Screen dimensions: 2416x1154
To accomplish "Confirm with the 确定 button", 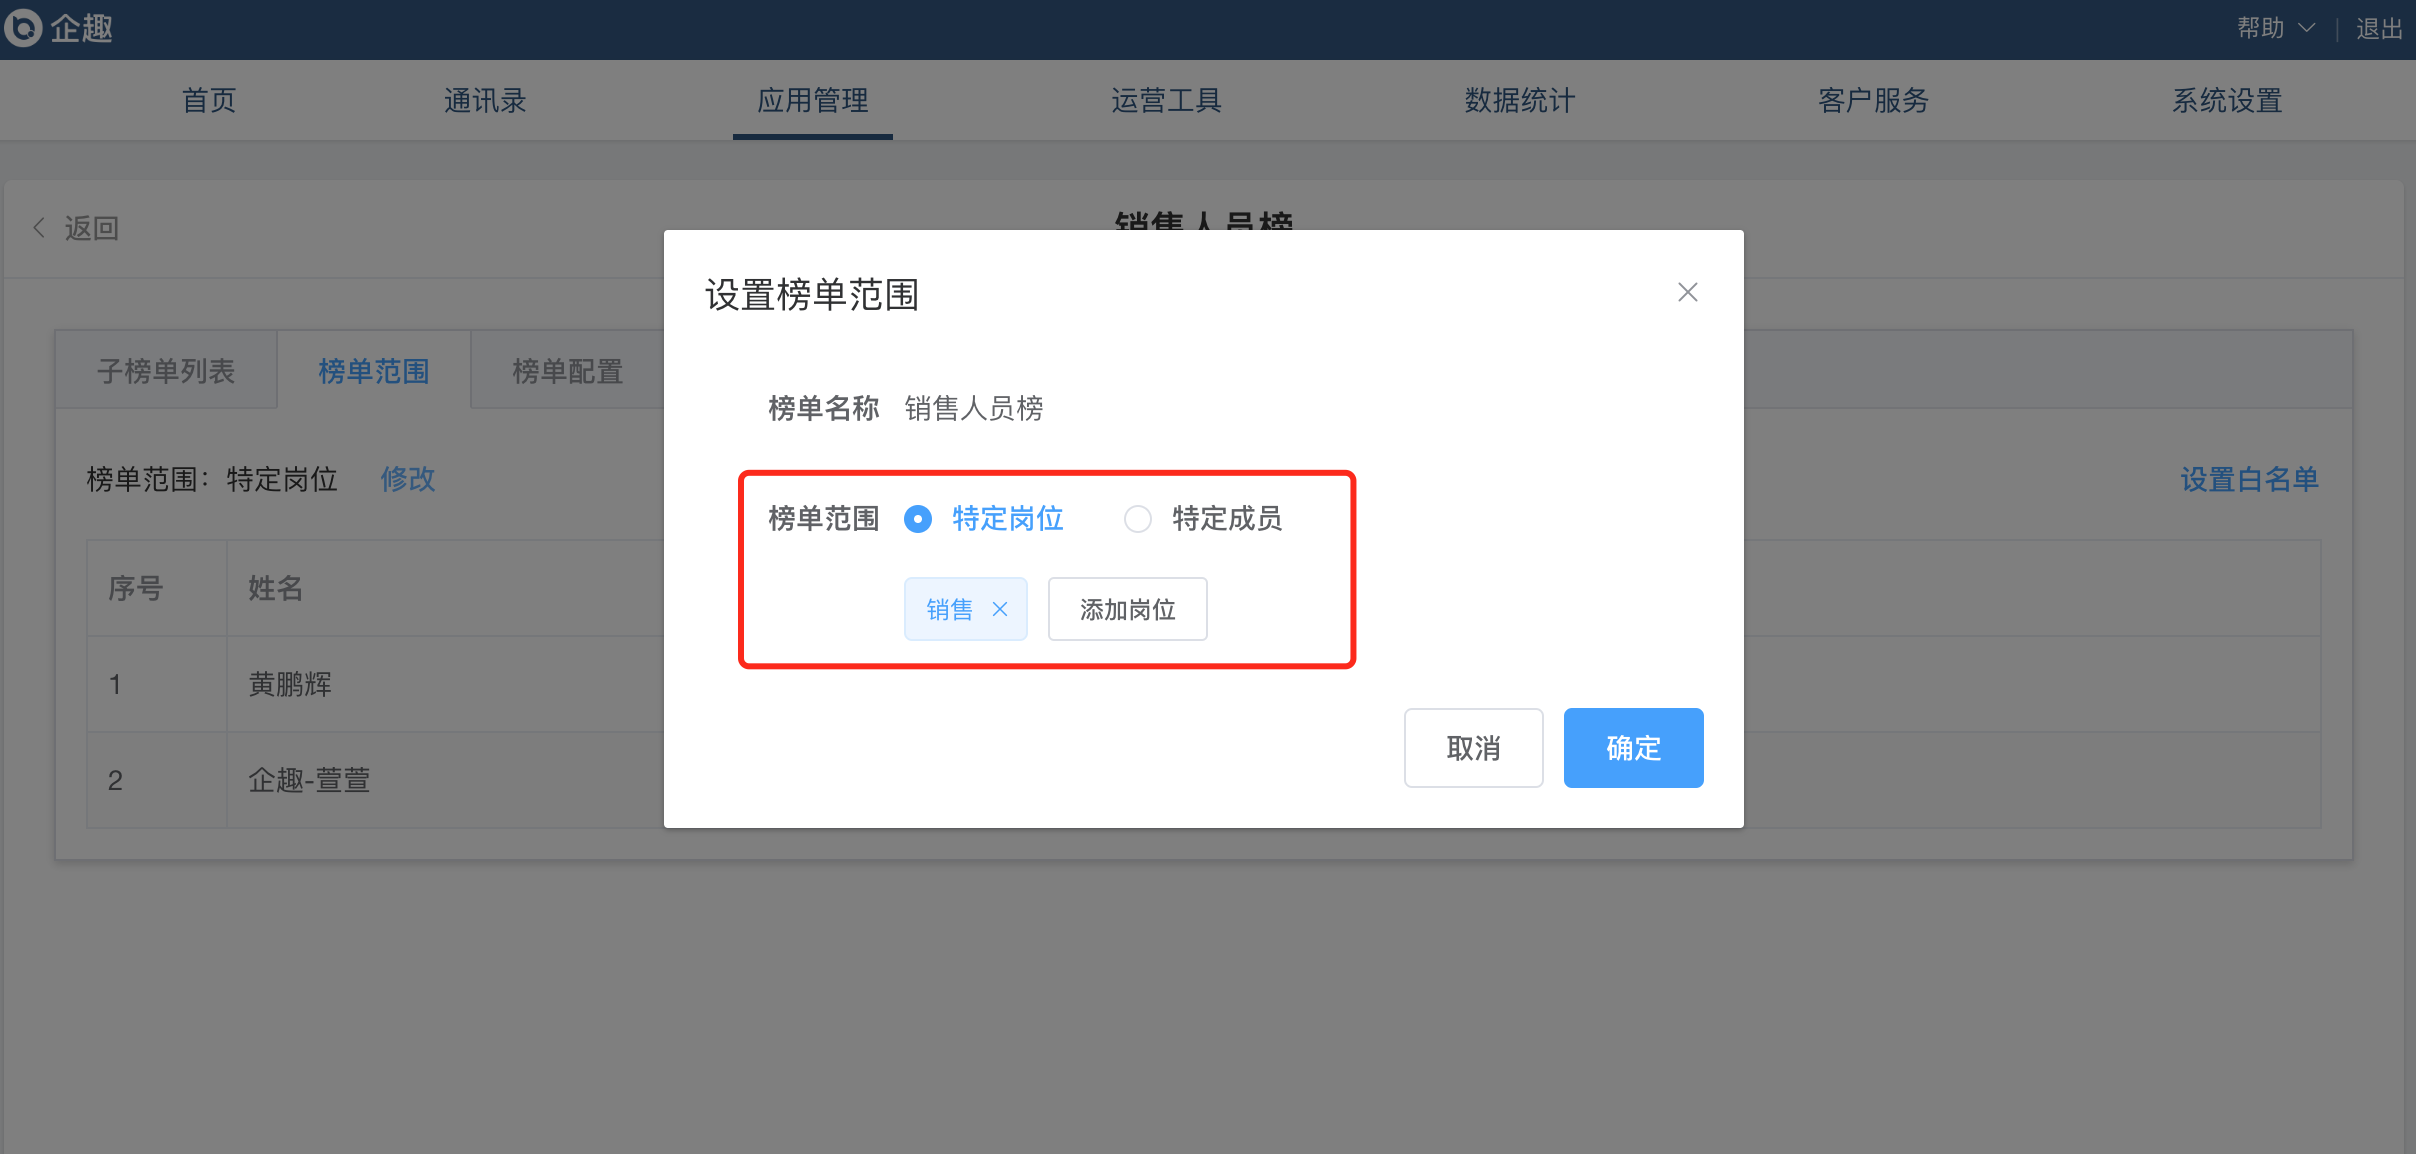I will (1633, 748).
